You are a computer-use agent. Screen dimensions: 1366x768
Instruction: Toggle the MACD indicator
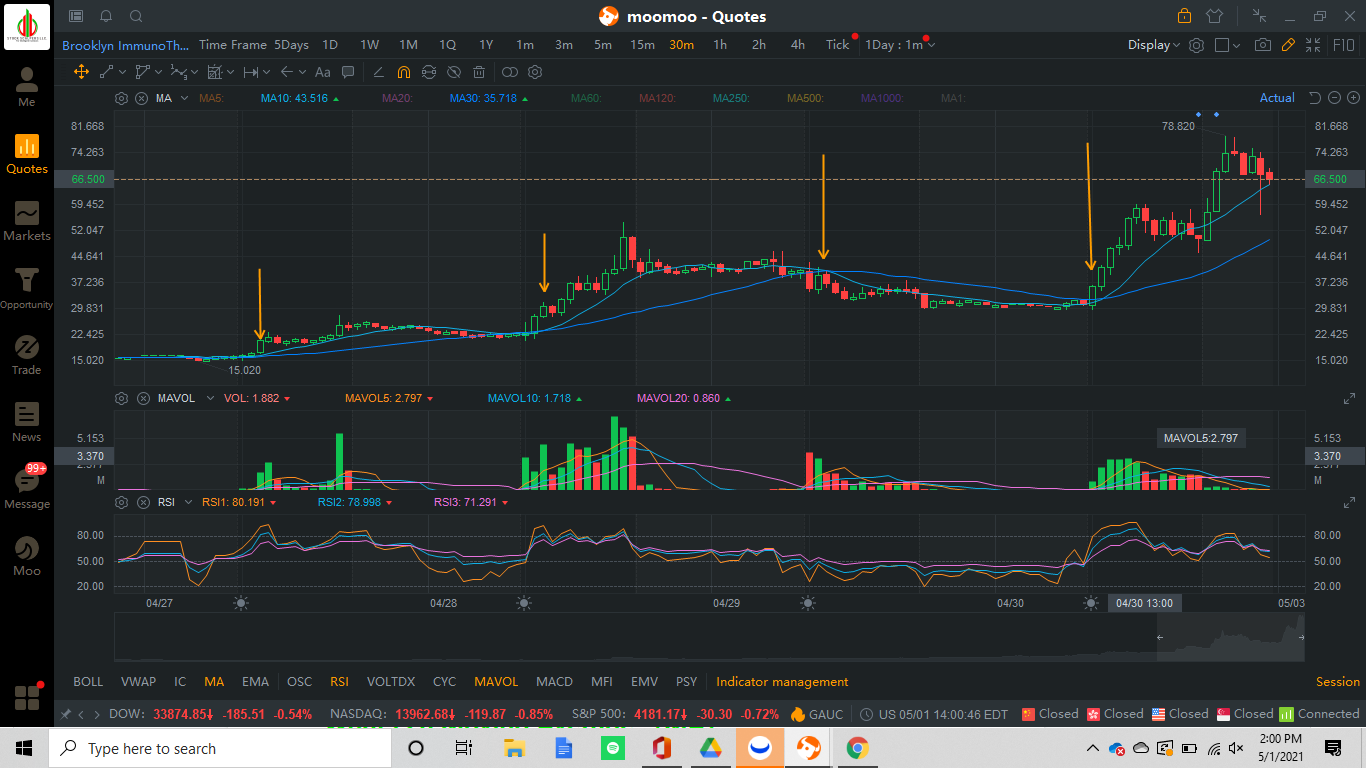point(554,682)
